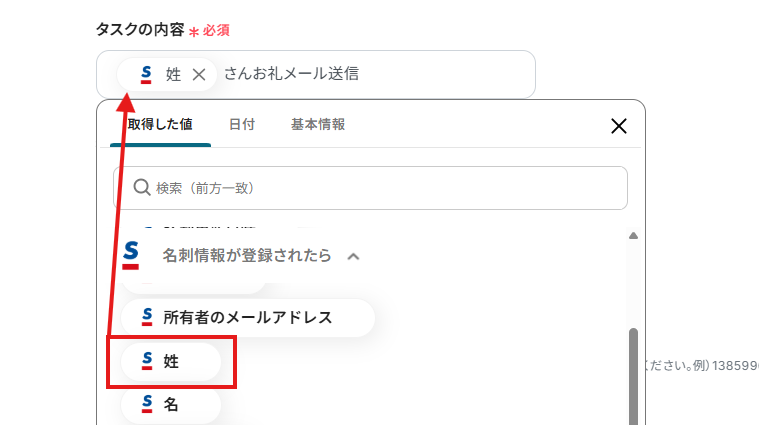Click the scrollbar up arrow
The width and height of the screenshot is (759, 425).
[633, 236]
